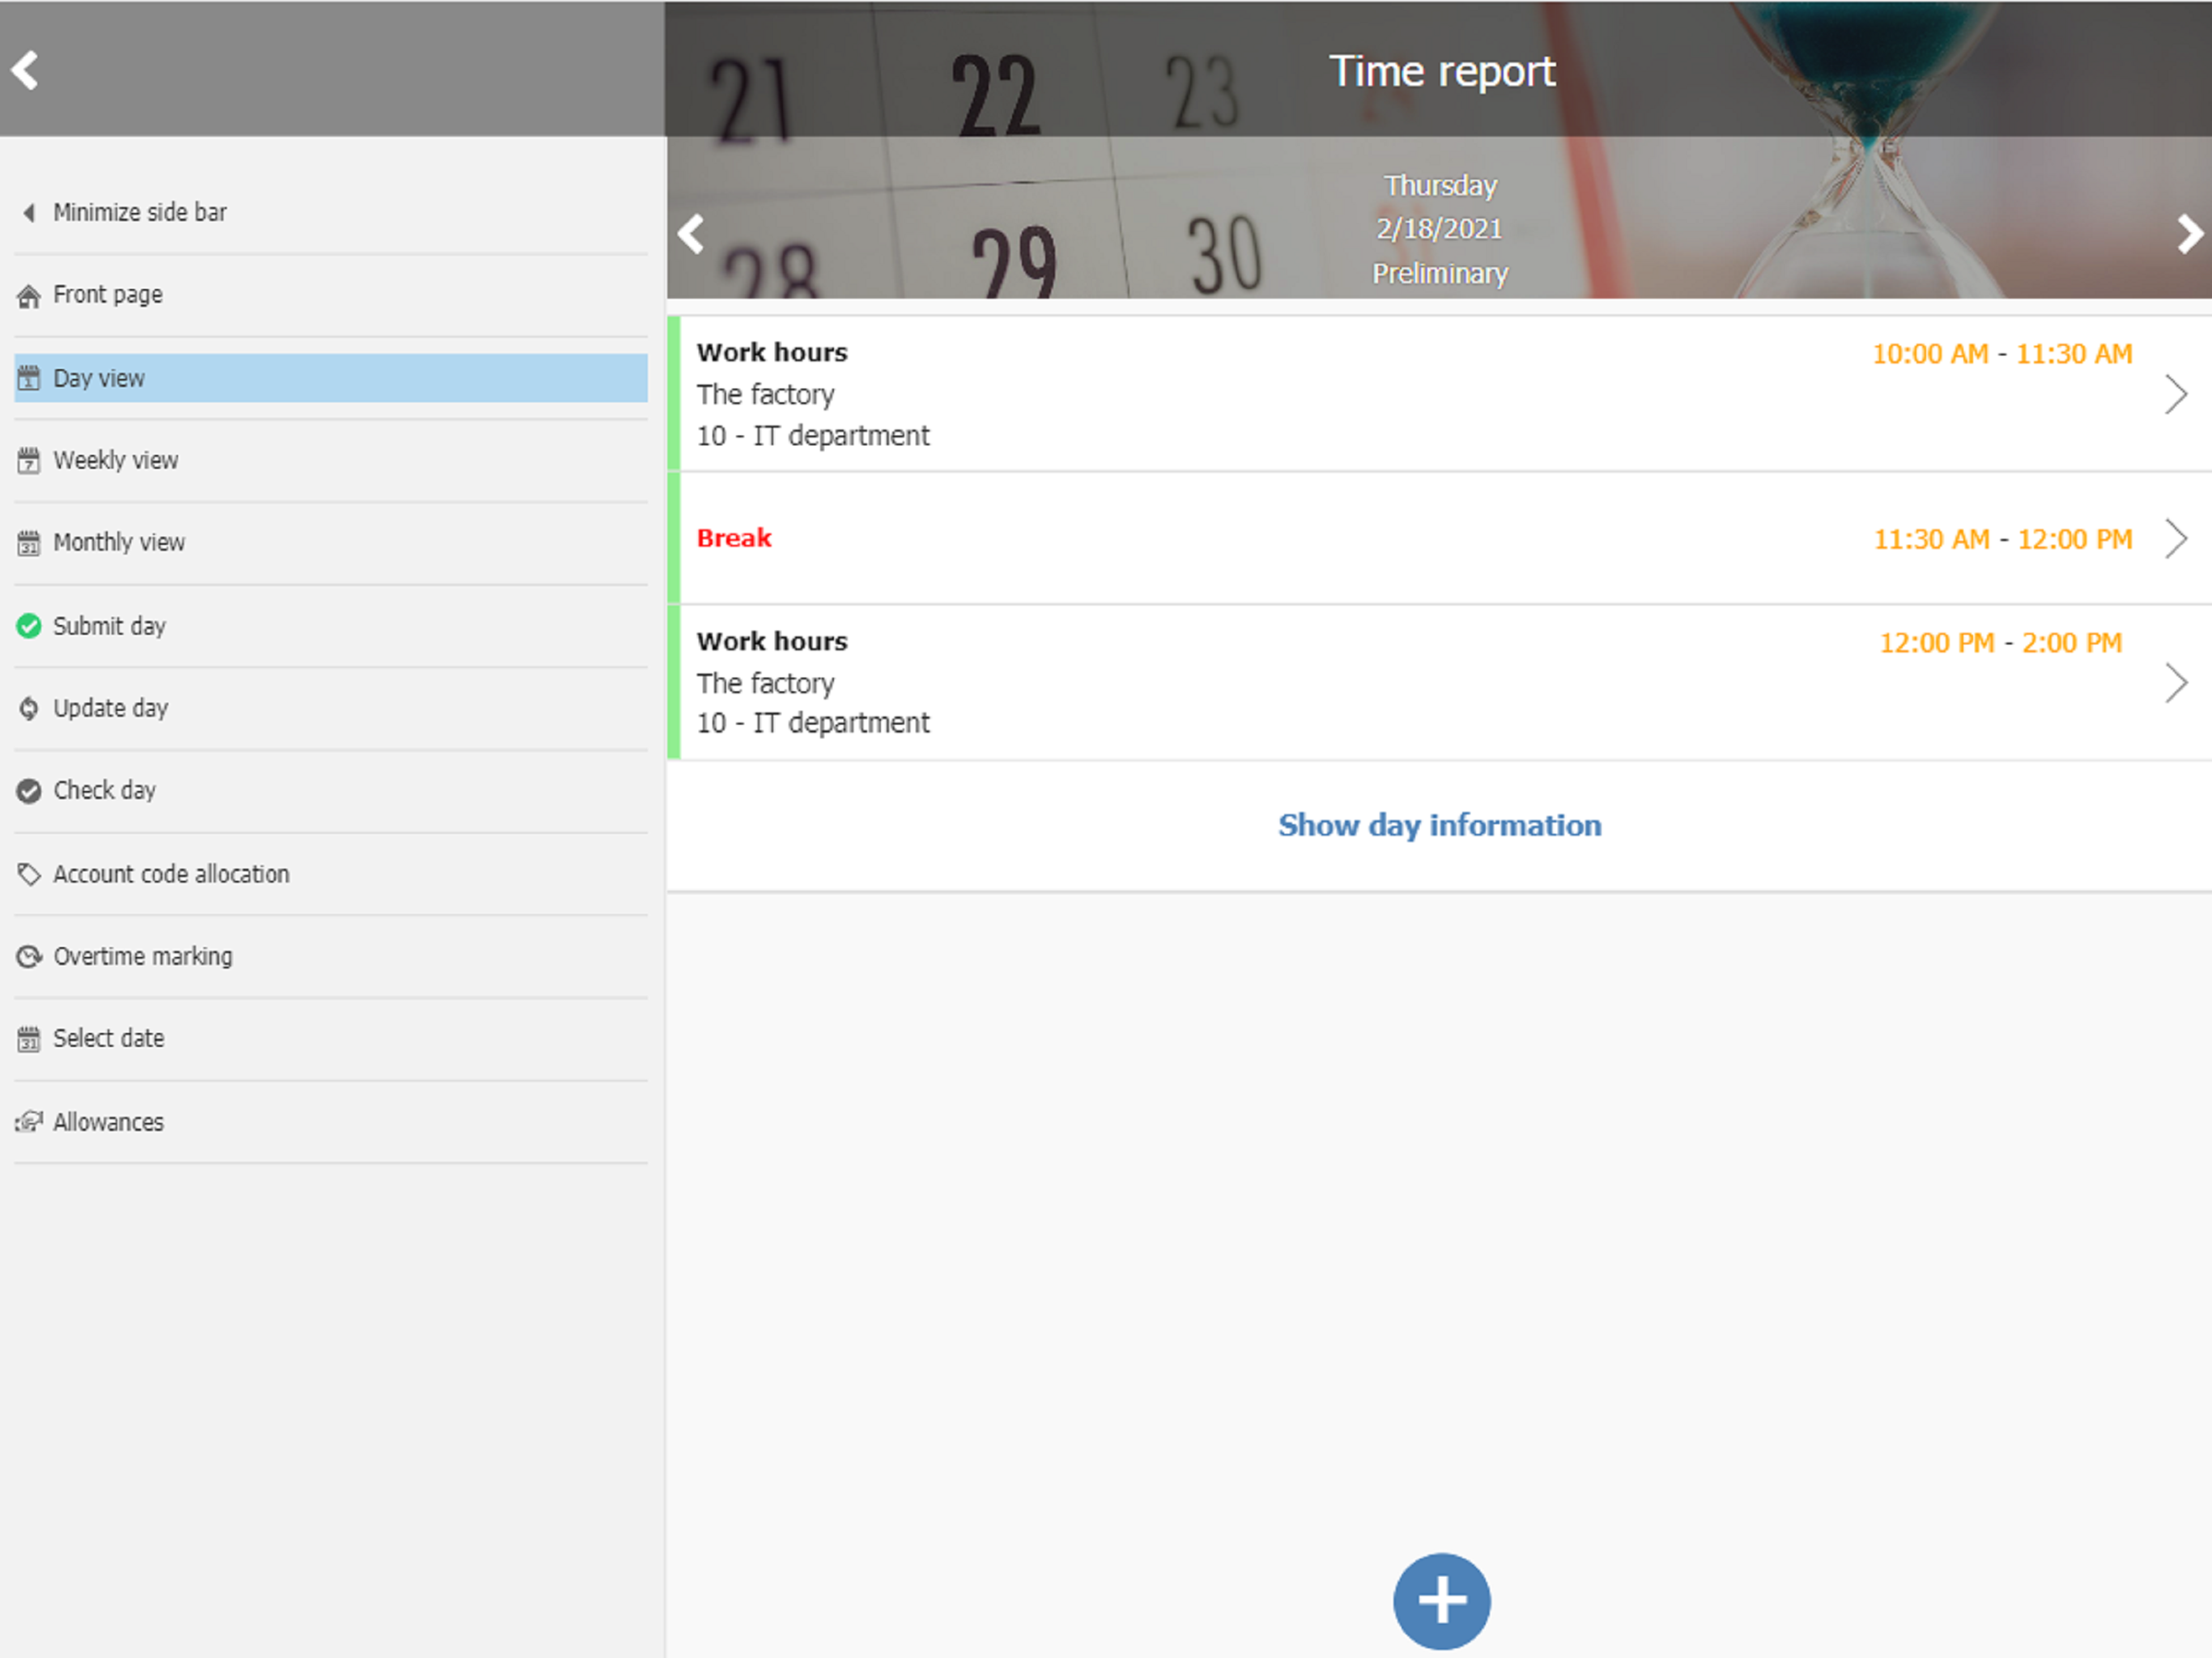Open Select date calendar option

tap(108, 1038)
